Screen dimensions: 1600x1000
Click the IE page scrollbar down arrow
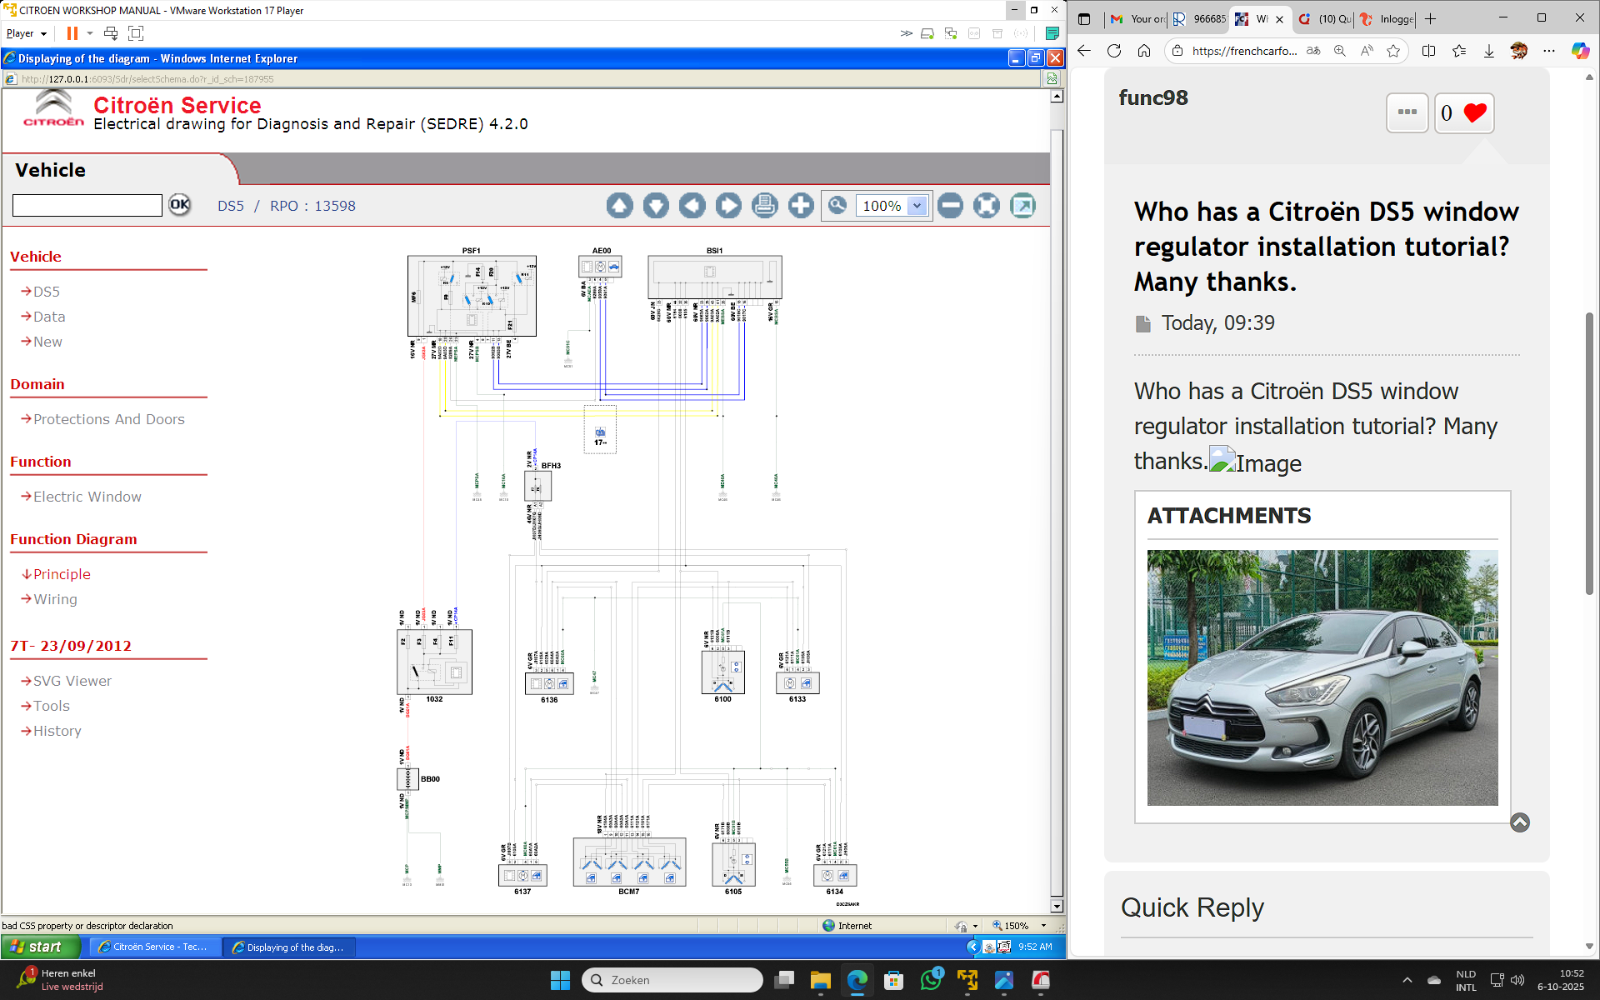1057,906
